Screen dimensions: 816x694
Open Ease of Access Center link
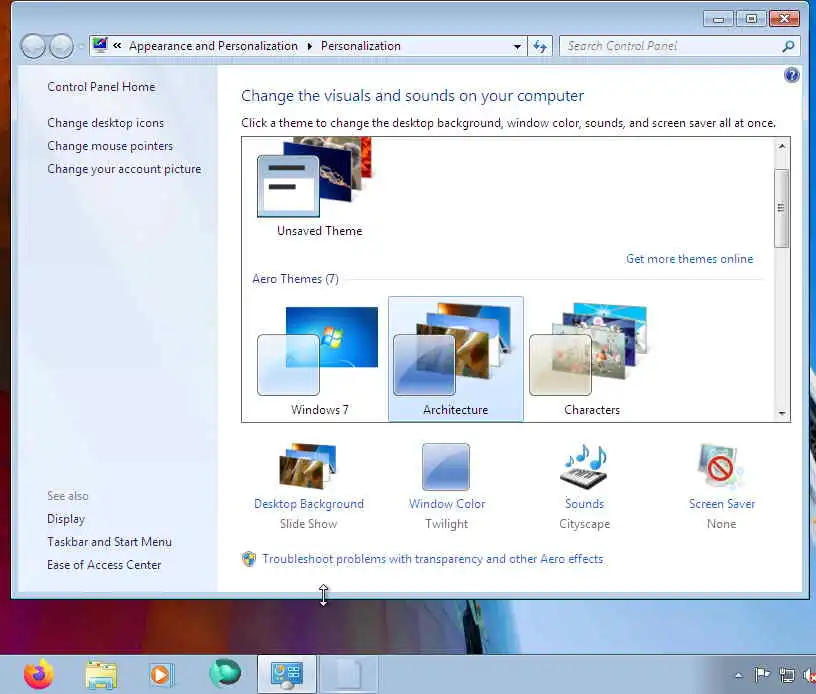click(104, 565)
